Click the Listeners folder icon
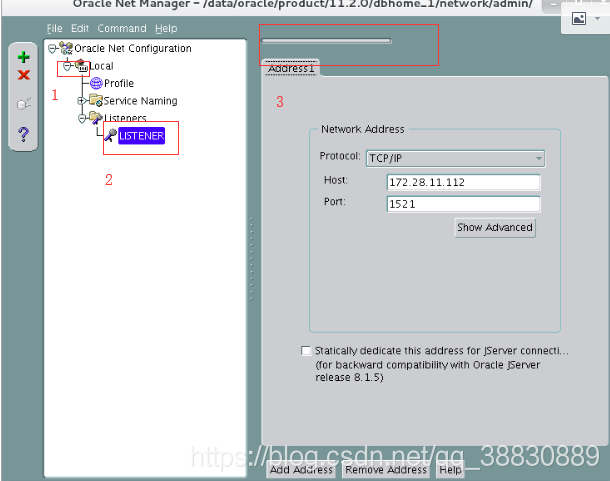610x481 pixels. (96, 118)
